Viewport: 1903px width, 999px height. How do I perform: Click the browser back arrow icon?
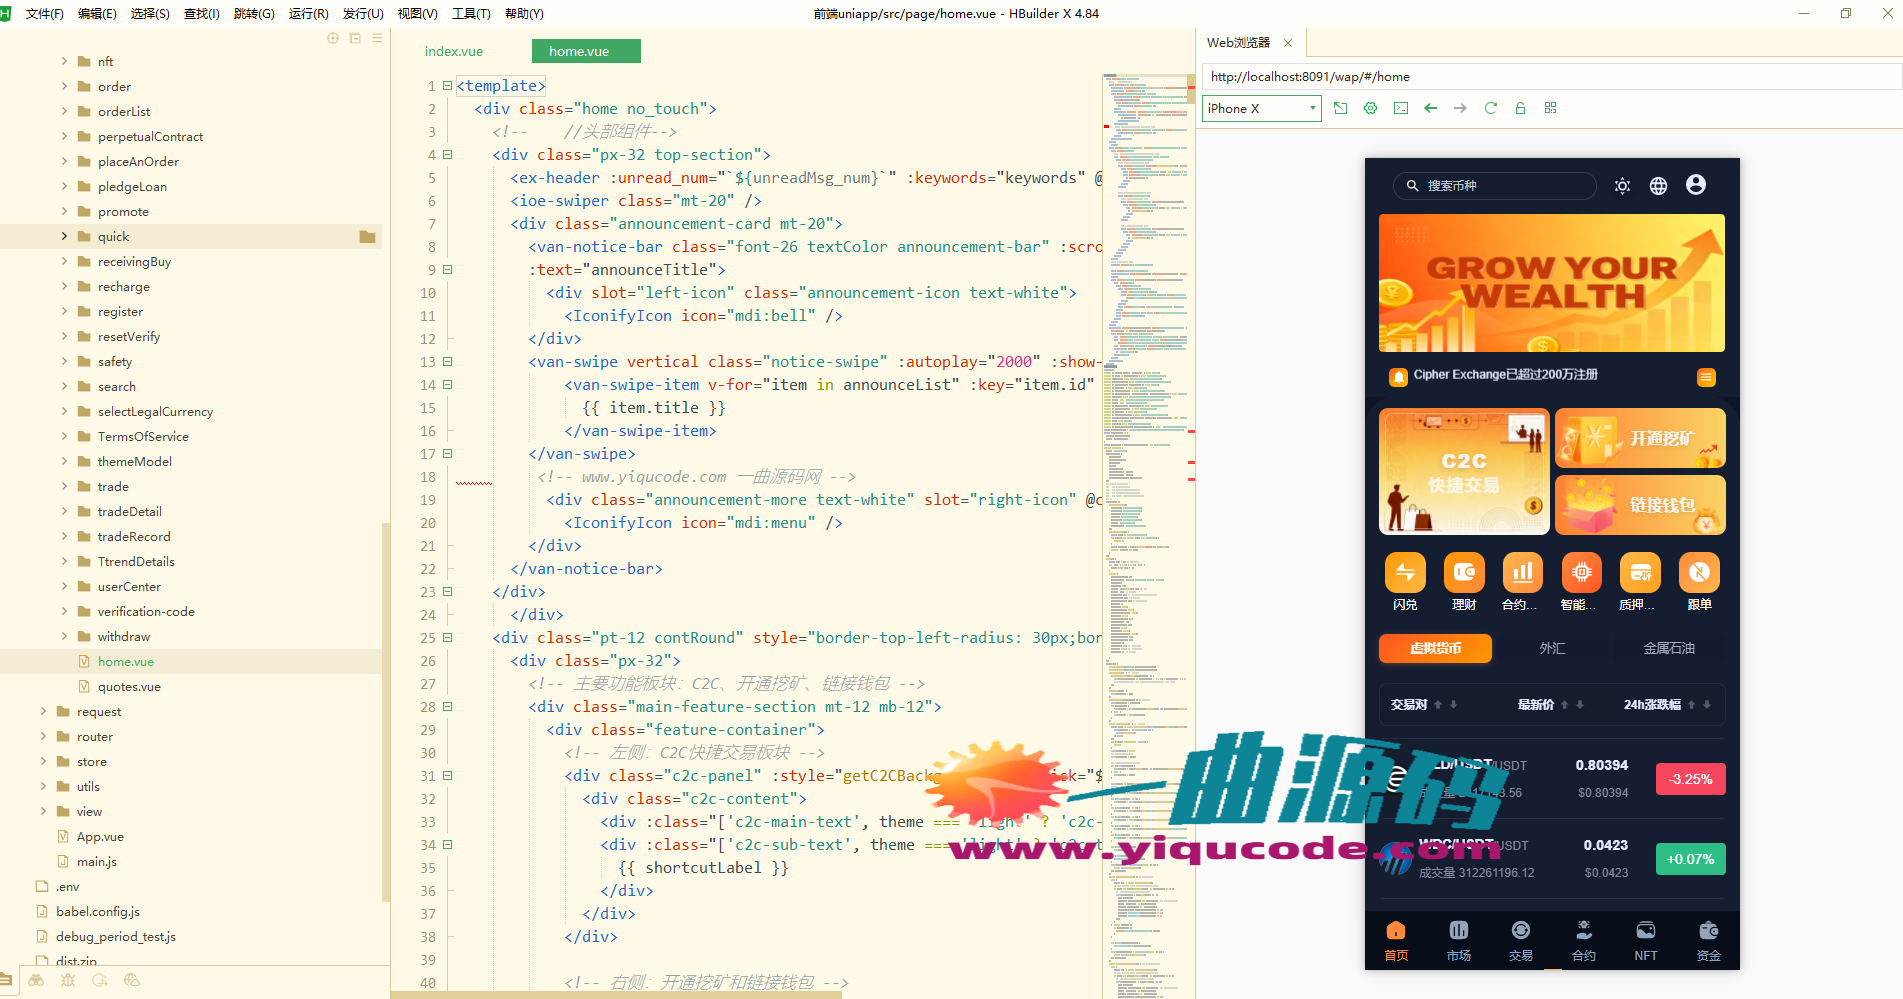[x=1430, y=108]
